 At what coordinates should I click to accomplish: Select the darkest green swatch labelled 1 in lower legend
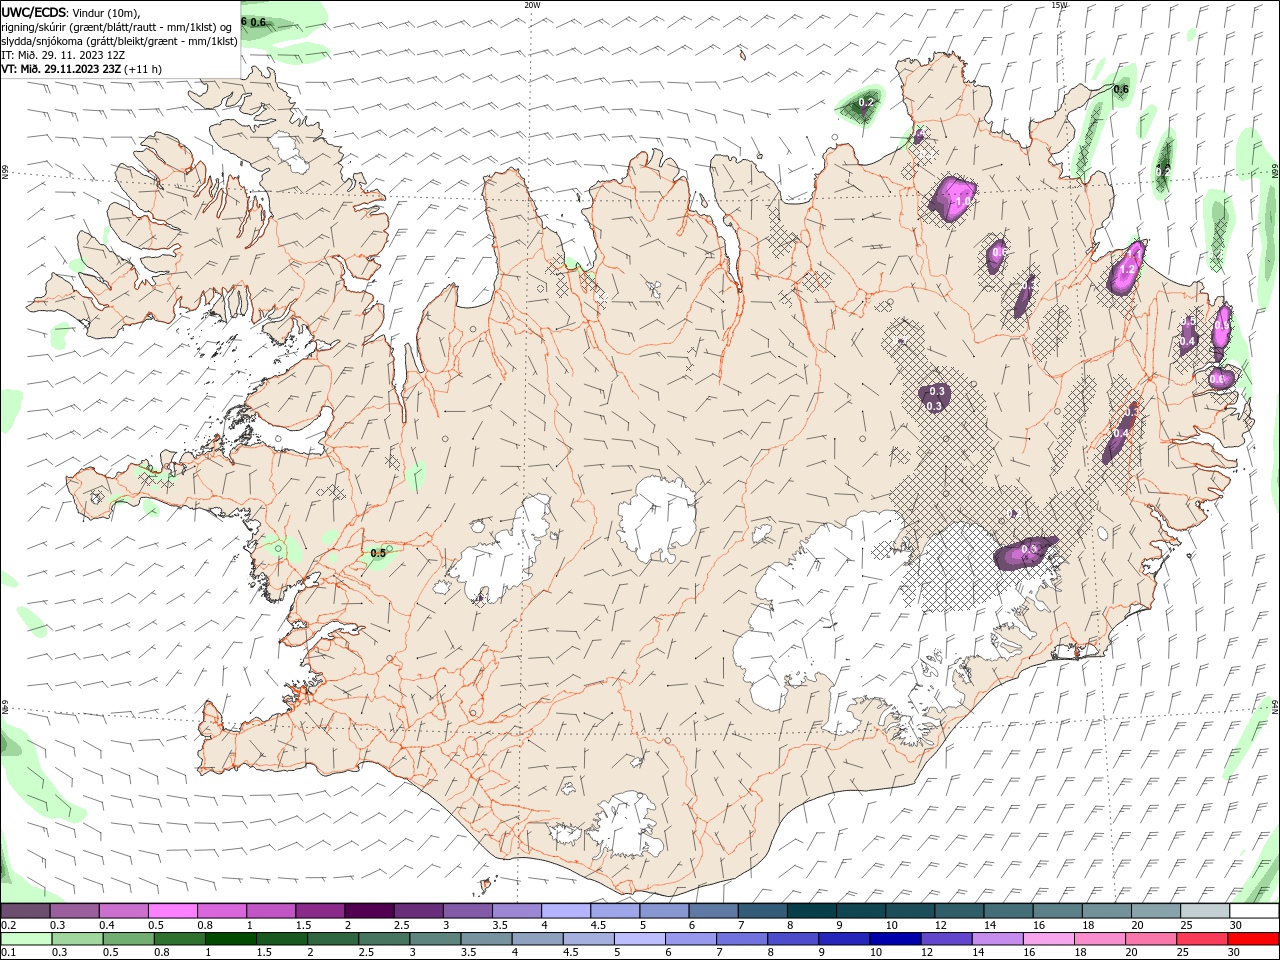click(230, 939)
